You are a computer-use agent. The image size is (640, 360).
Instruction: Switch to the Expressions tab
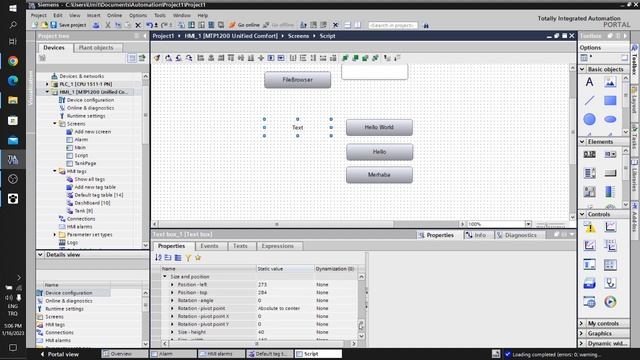coord(278,246)
